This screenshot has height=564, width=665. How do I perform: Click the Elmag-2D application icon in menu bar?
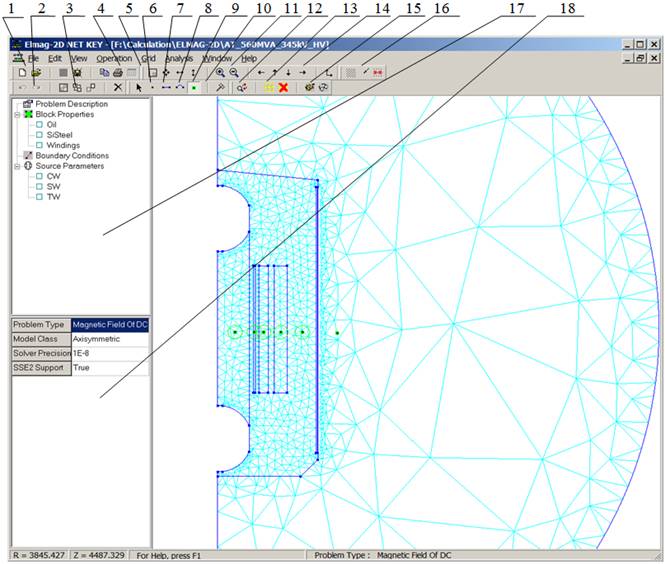(18, 58)
